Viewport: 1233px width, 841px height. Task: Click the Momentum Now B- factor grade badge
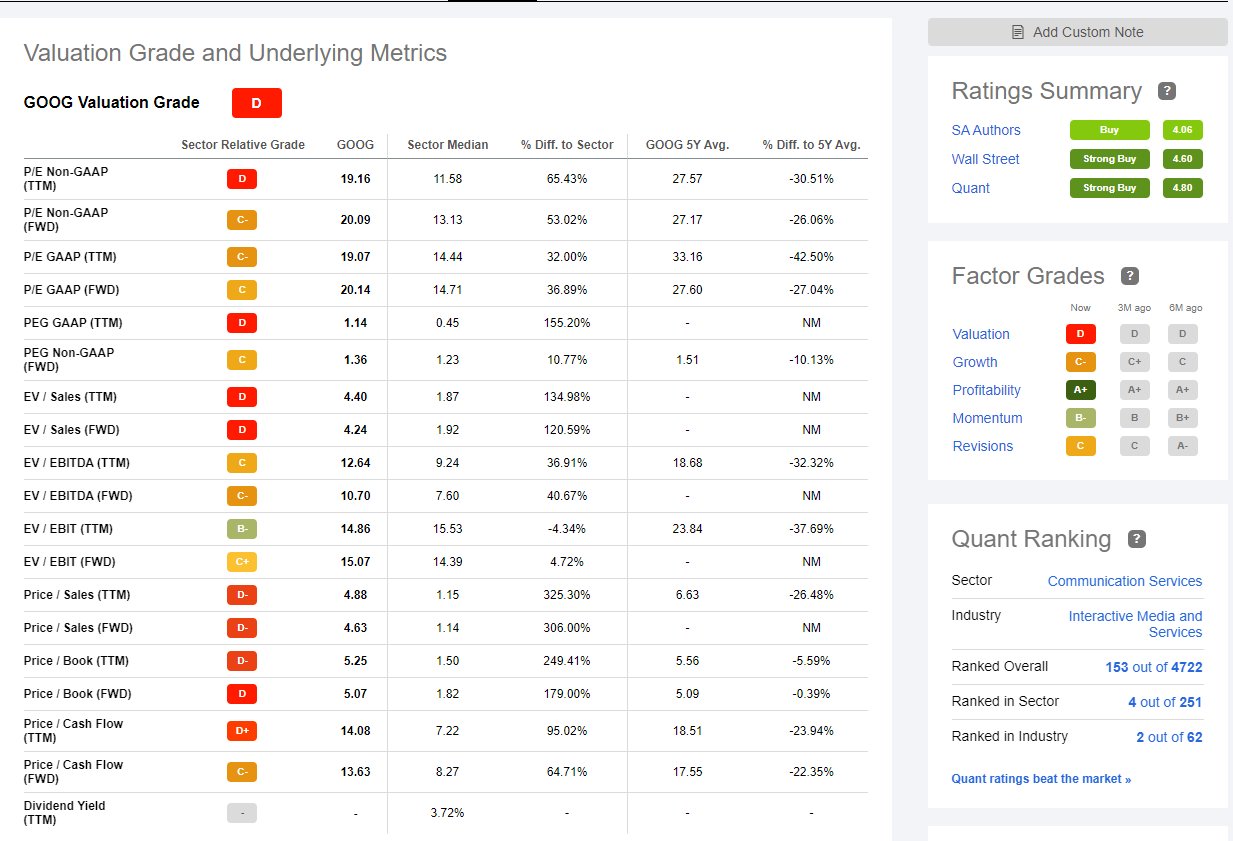(1081, 418)
